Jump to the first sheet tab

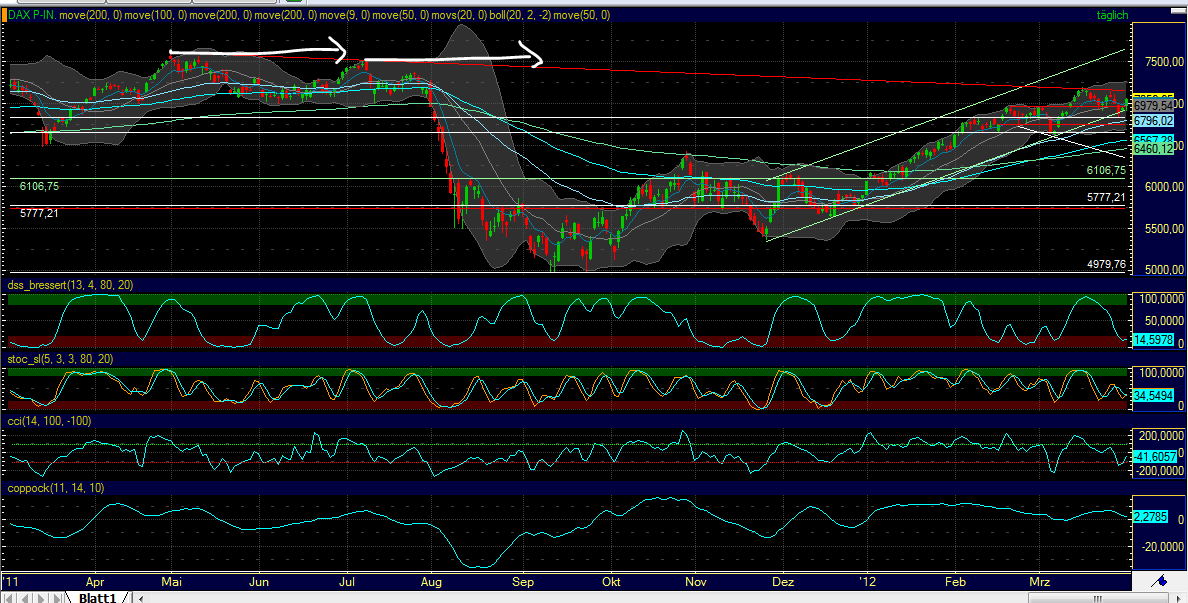coord(9,598)
